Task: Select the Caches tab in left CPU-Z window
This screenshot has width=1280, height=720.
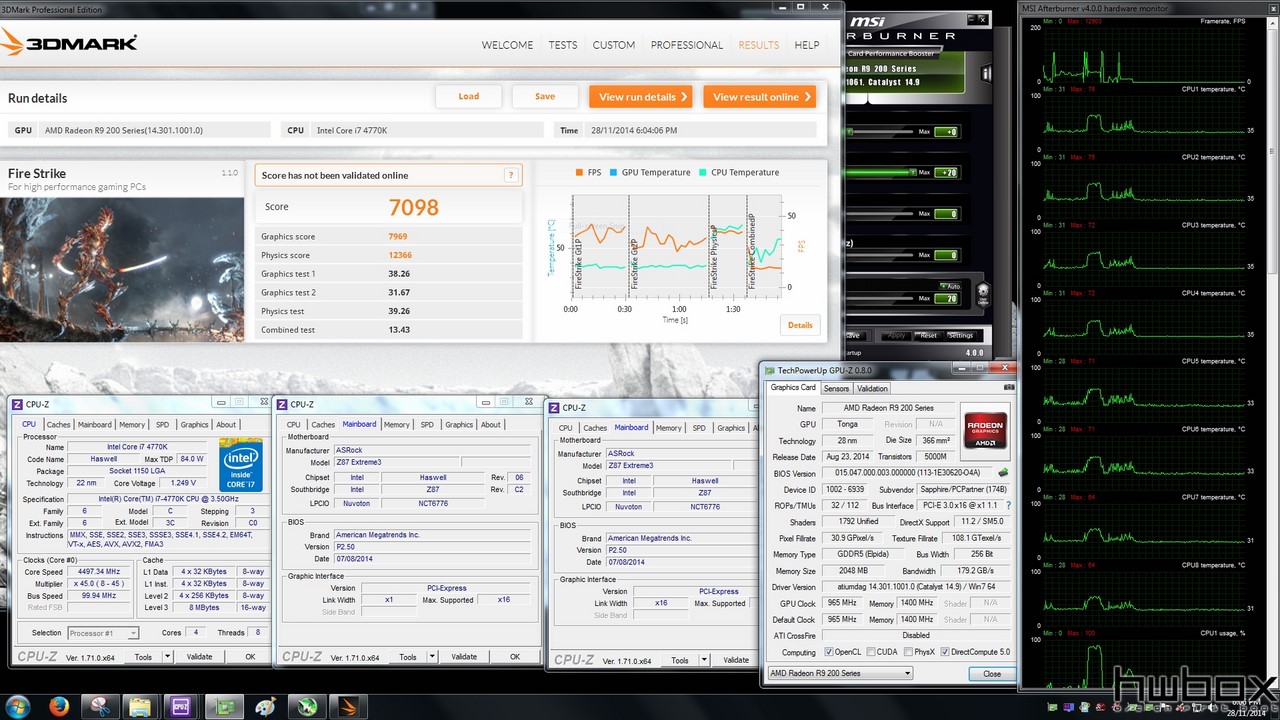Action: (x=59, y=424)
